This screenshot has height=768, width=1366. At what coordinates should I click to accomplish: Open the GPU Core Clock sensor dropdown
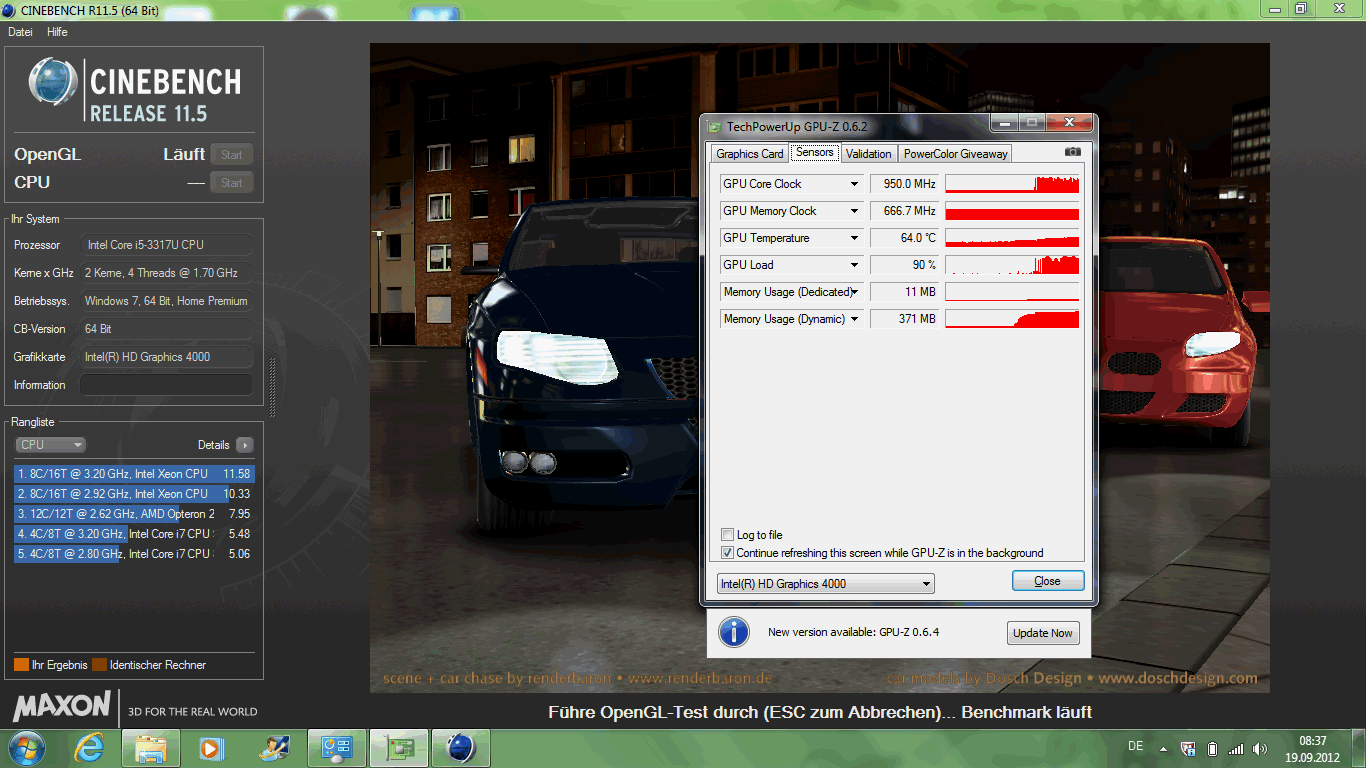pos(854,184)
